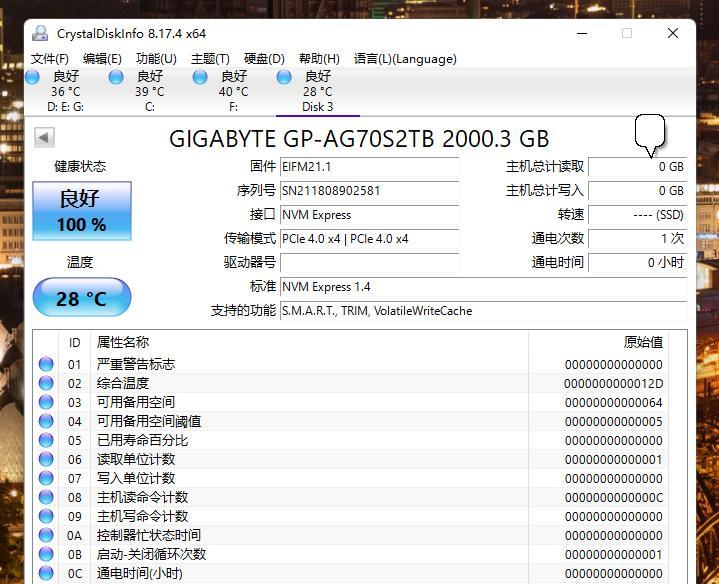This screenshot has height=584, width=719.
Task: Select the Disk 3 tab
Action: (x=317, y=91)
